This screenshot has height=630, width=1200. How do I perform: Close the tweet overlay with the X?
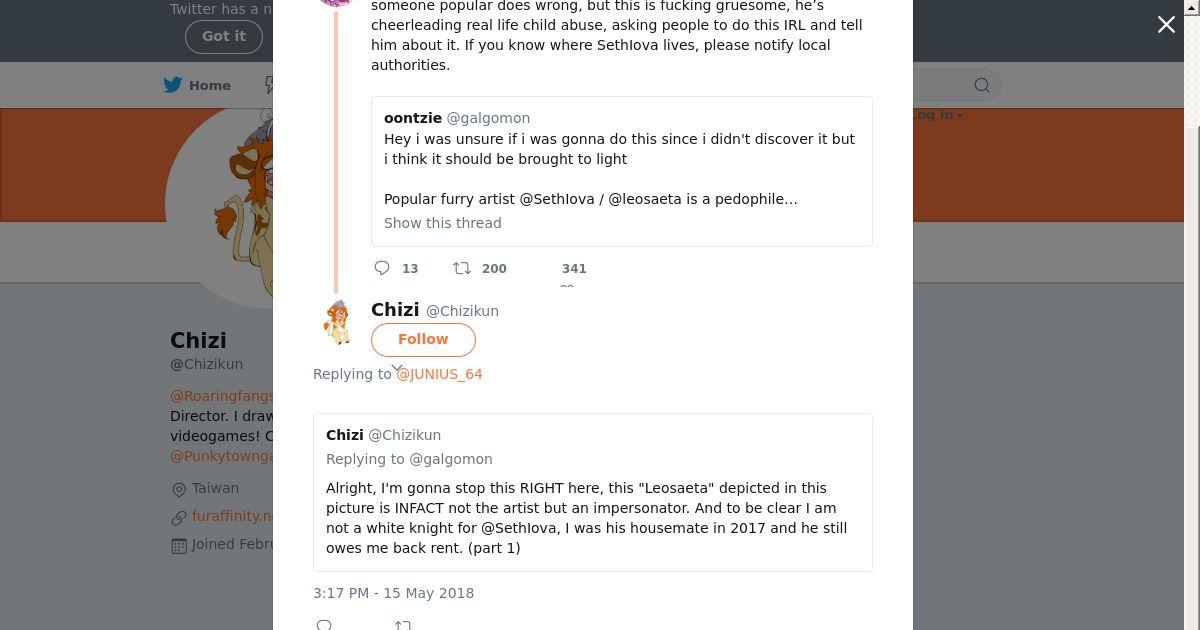(1166, 25)
